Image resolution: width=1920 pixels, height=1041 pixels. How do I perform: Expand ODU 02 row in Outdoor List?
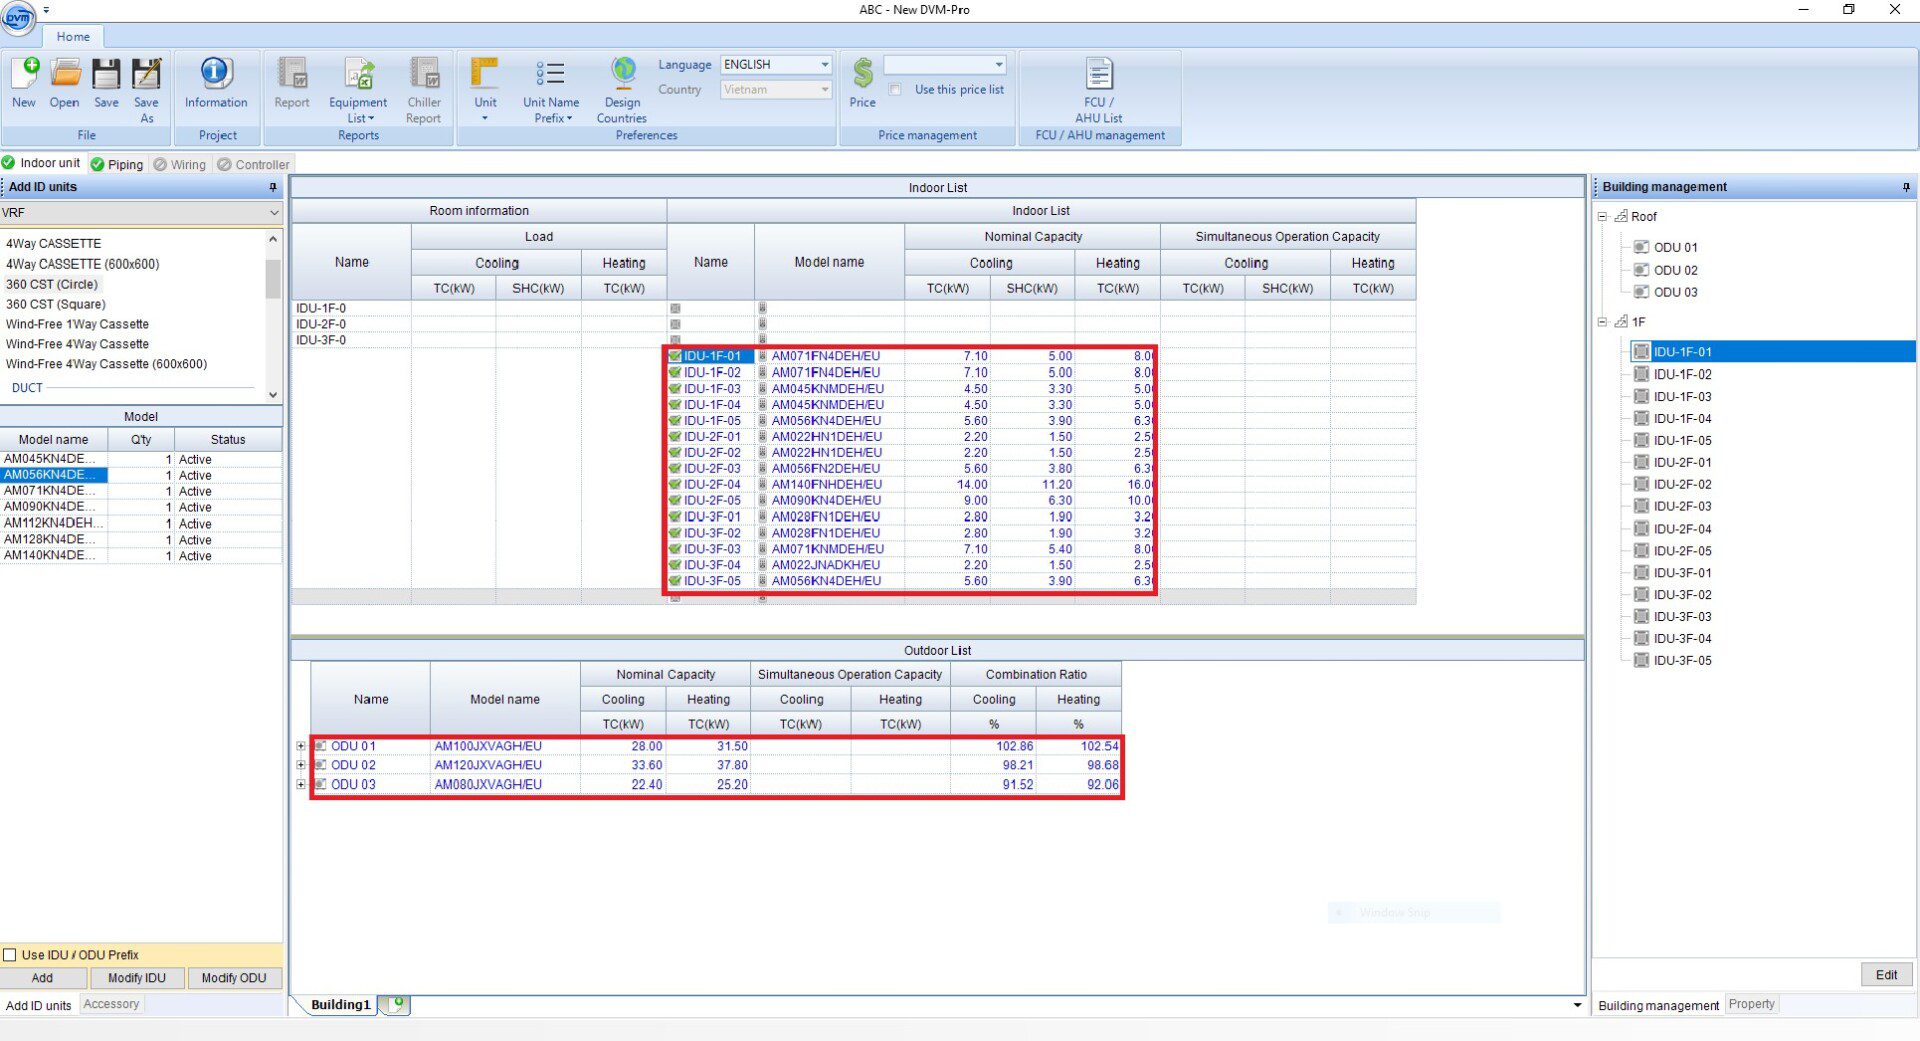tap(300, 765)
